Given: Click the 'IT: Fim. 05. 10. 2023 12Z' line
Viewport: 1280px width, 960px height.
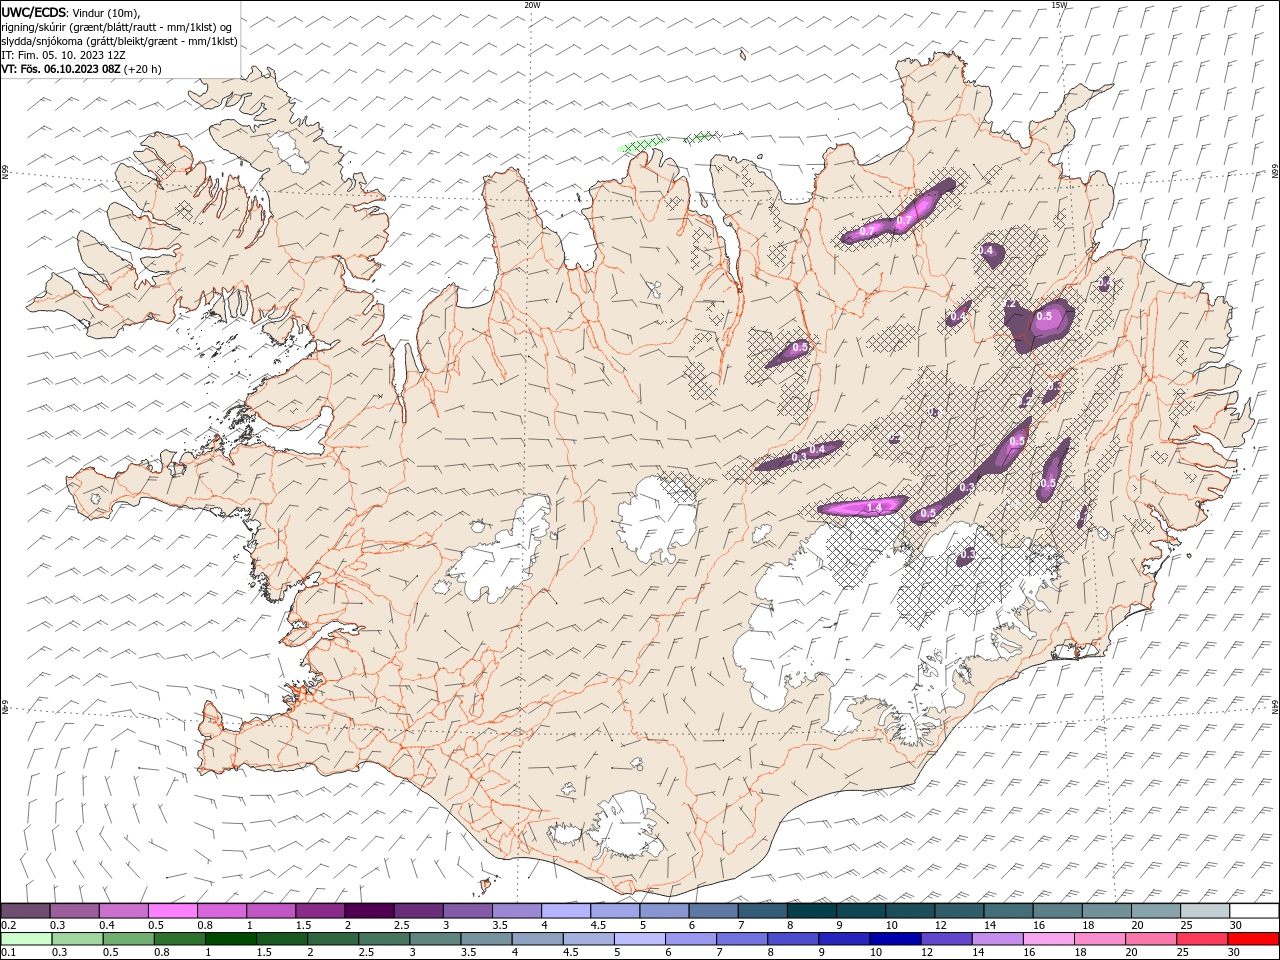Looking at the screenshot, I should click(x=63, y=55).
